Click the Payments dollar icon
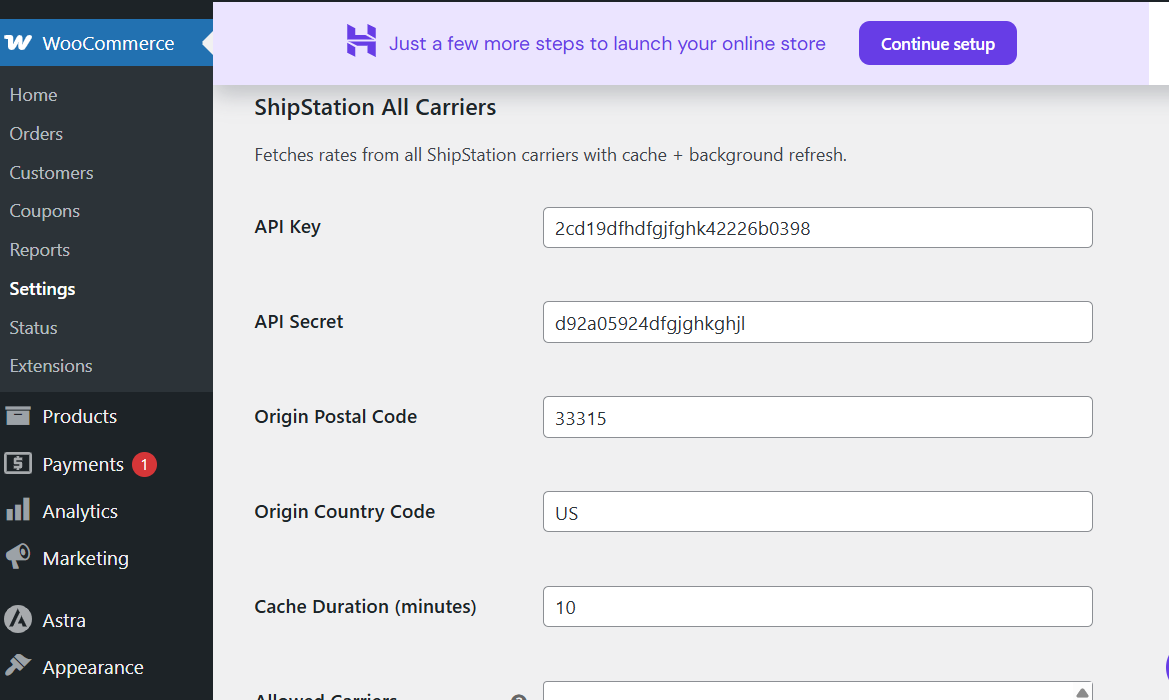Viewport: 1169px width, 700px height. pos(18,464)
